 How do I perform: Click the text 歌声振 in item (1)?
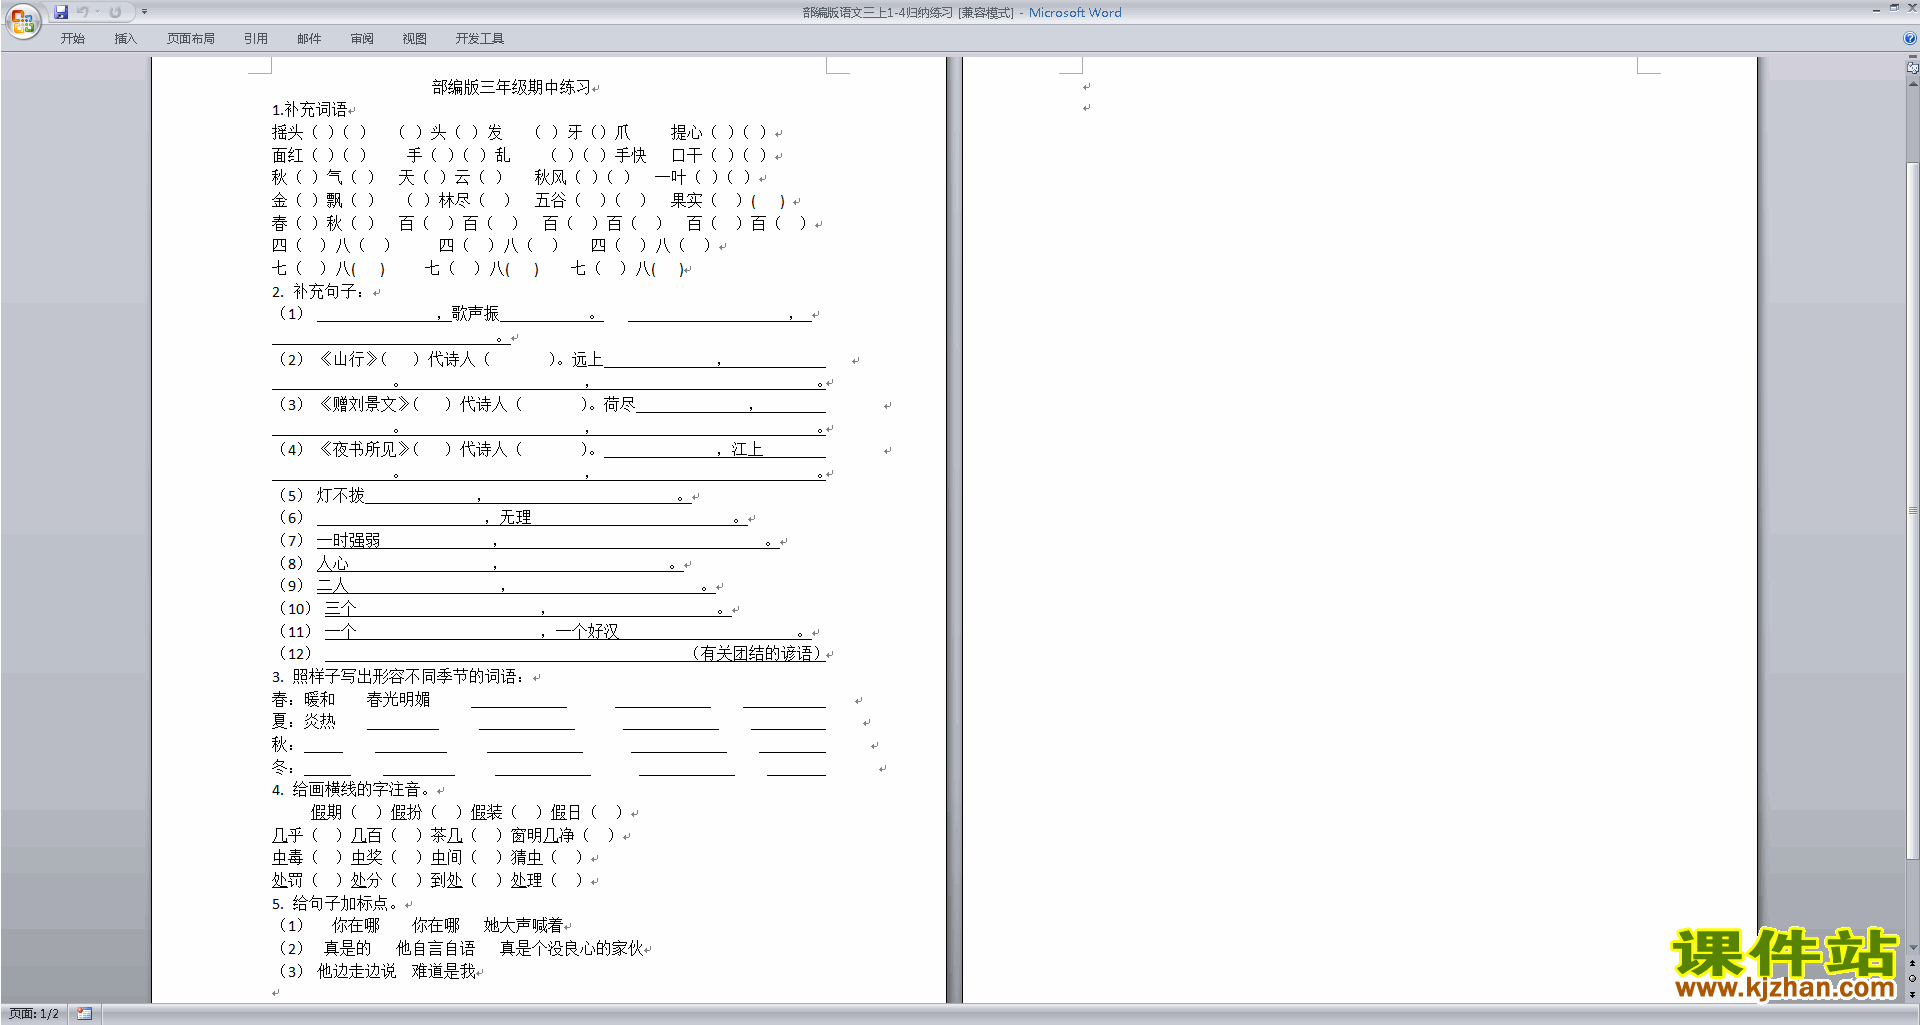point(475,314)
